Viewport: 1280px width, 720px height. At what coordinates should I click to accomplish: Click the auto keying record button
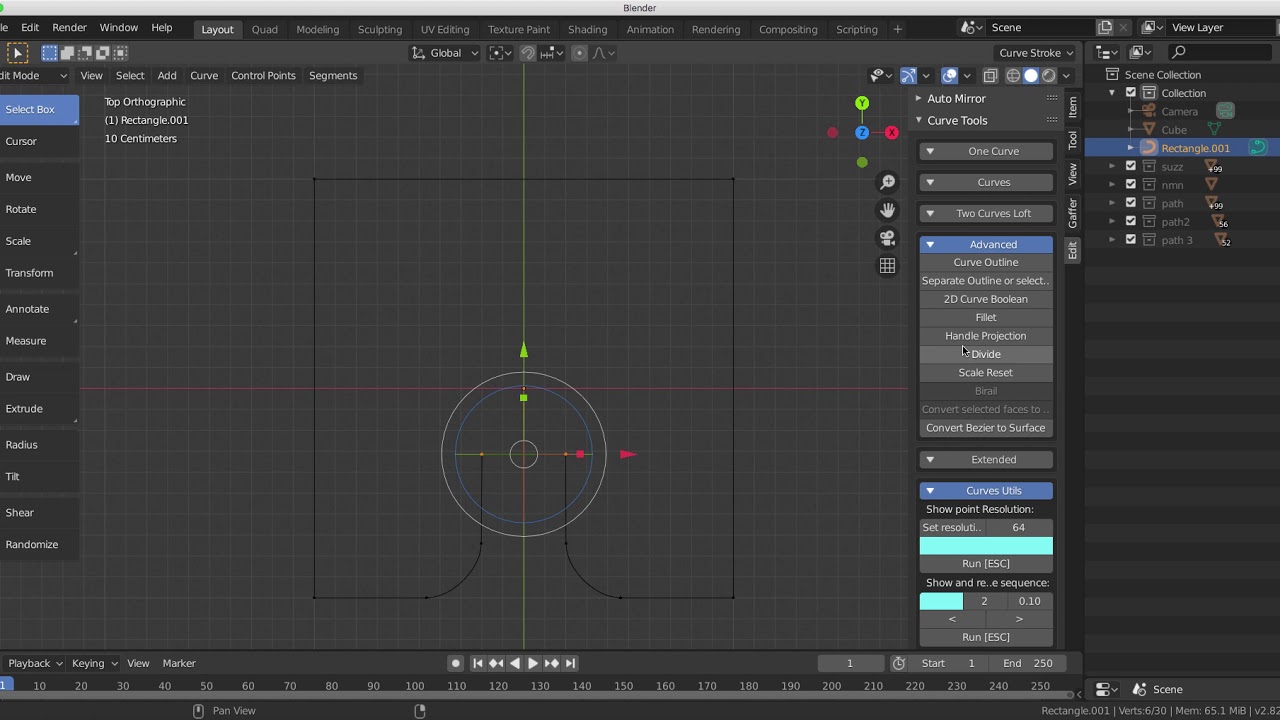click(456, 663)
